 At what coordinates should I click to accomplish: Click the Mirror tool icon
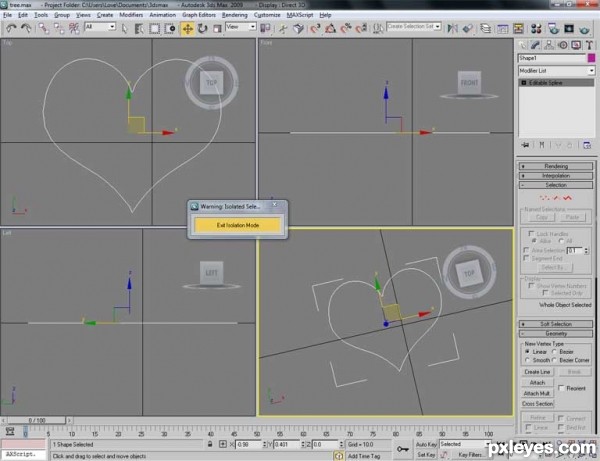453,28
